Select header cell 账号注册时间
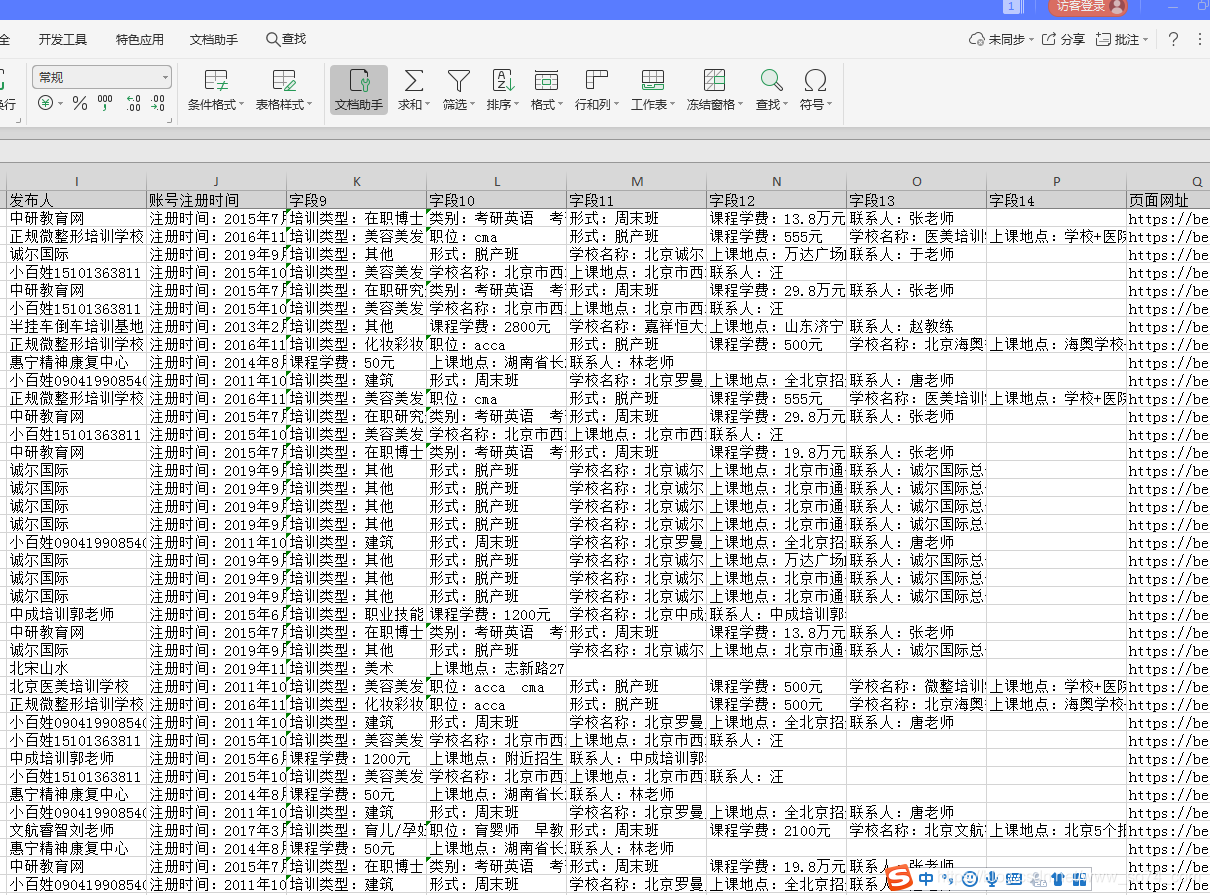Screen dimensions: 1210x895 coord(217,200)
